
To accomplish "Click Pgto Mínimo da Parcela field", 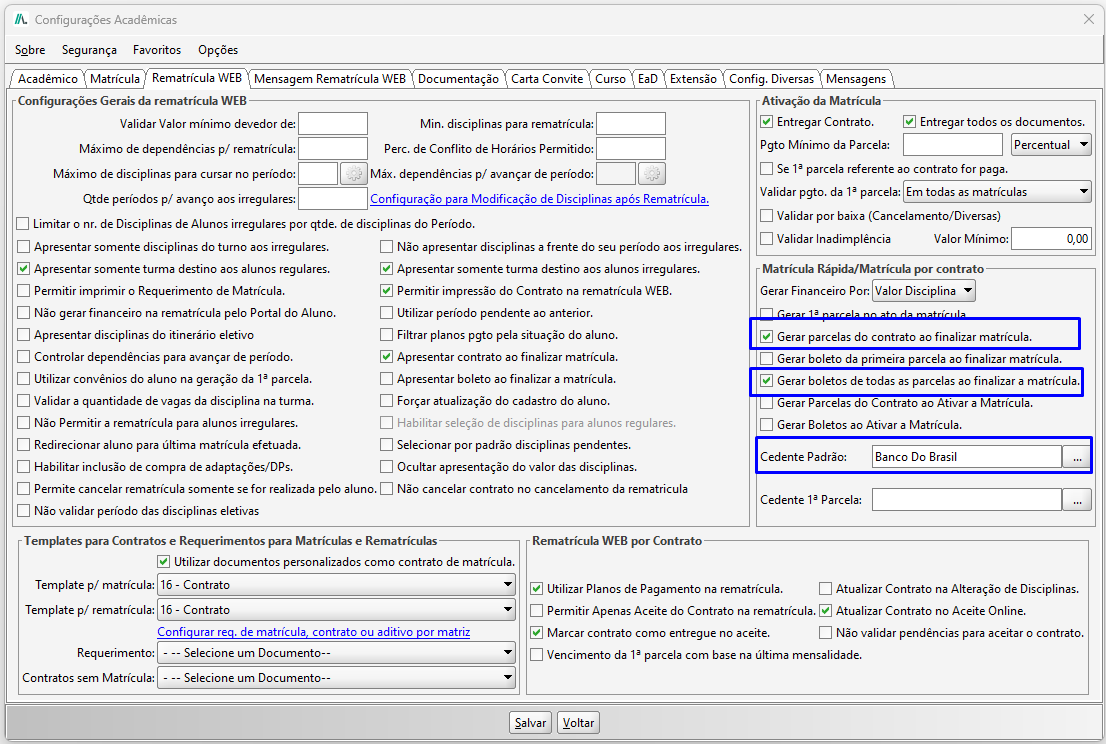I will click(953, 145).
